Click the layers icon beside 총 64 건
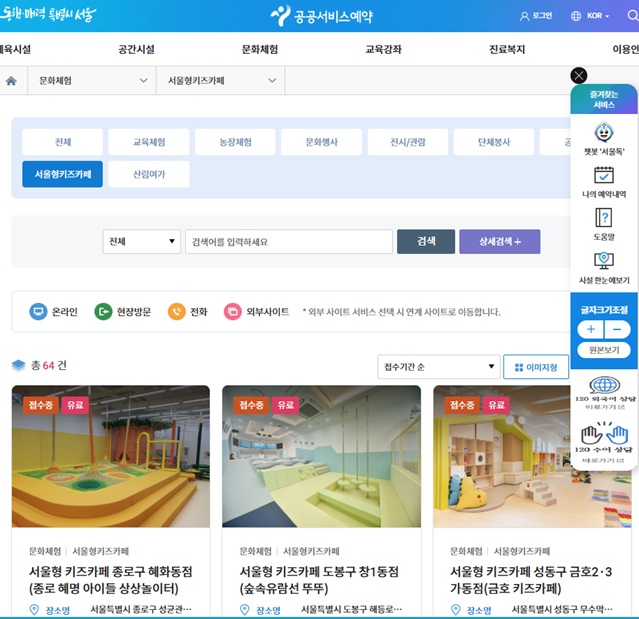This screenshot has height=619, width=639. tap(18, 365)
